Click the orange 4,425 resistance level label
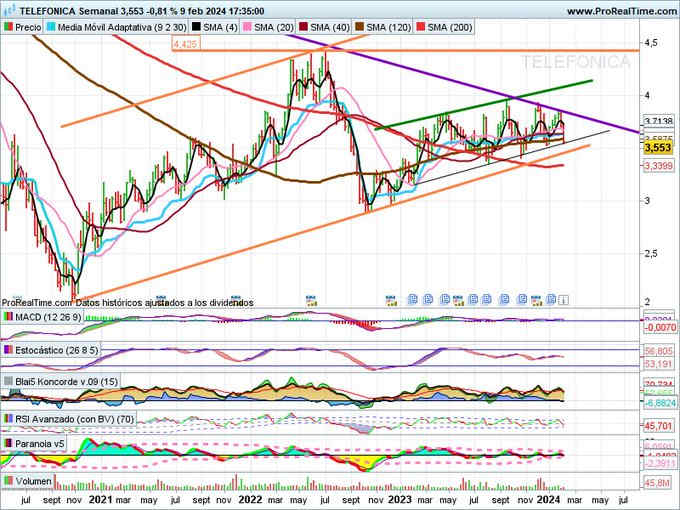This screenshot has width=680, height=510. pos(186,44)
